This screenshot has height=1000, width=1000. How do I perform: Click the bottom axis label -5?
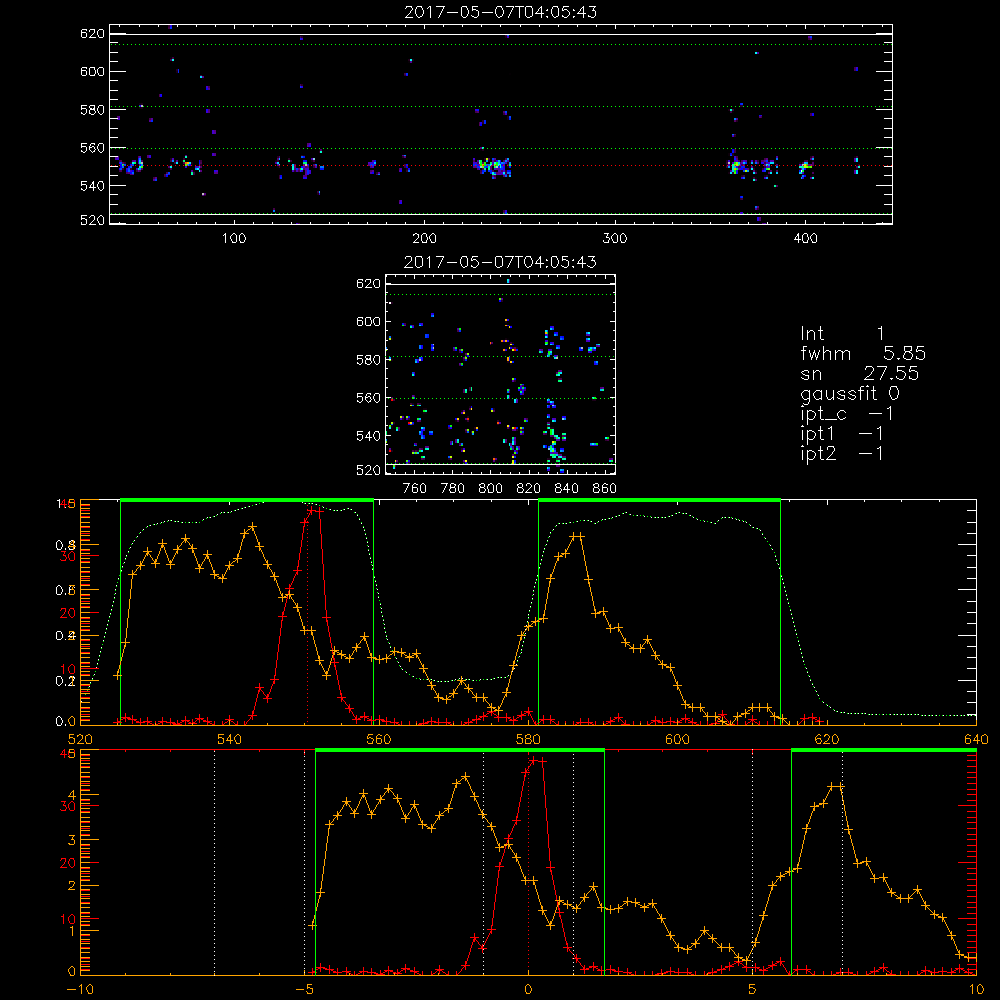(305, 990)
